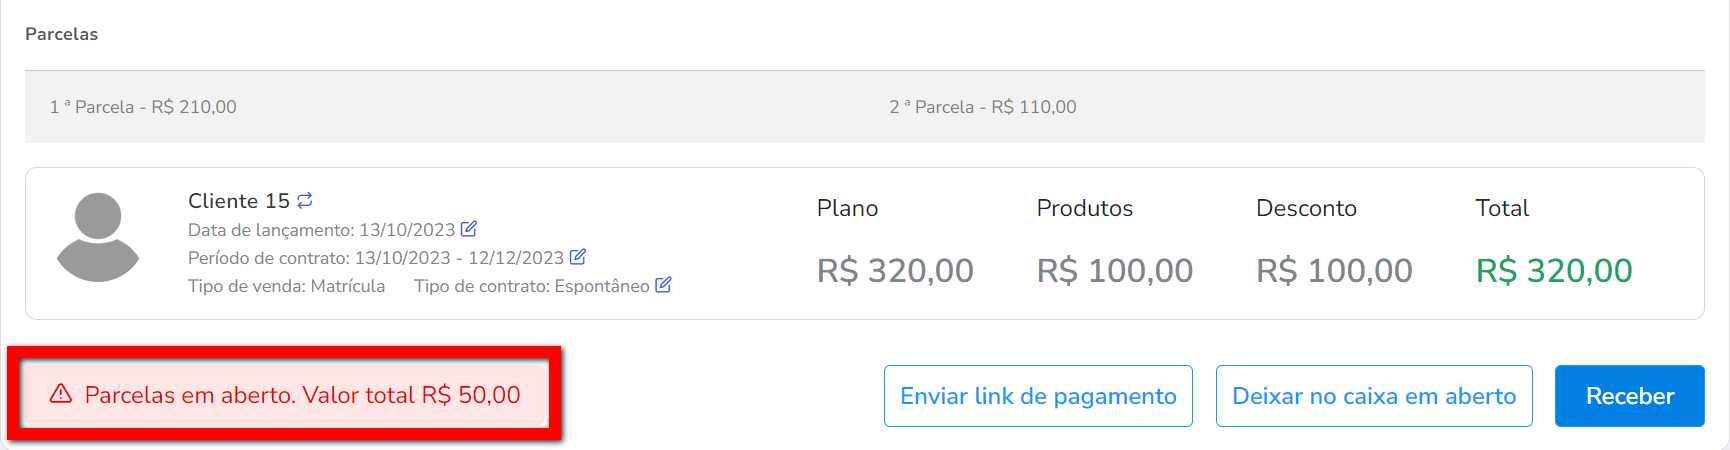Click the swap client icon beside Cliente 15
1730x450 pixels.
tap(305, 200)
